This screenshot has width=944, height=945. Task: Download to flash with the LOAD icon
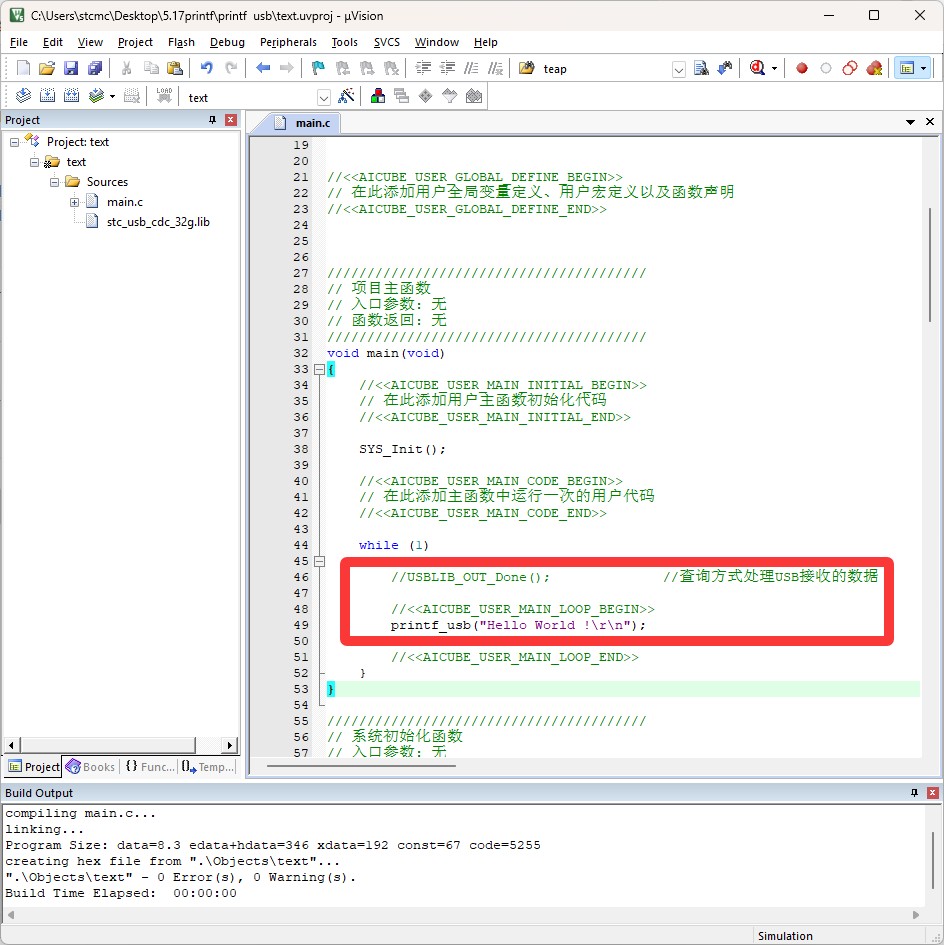tap(164, 96)
